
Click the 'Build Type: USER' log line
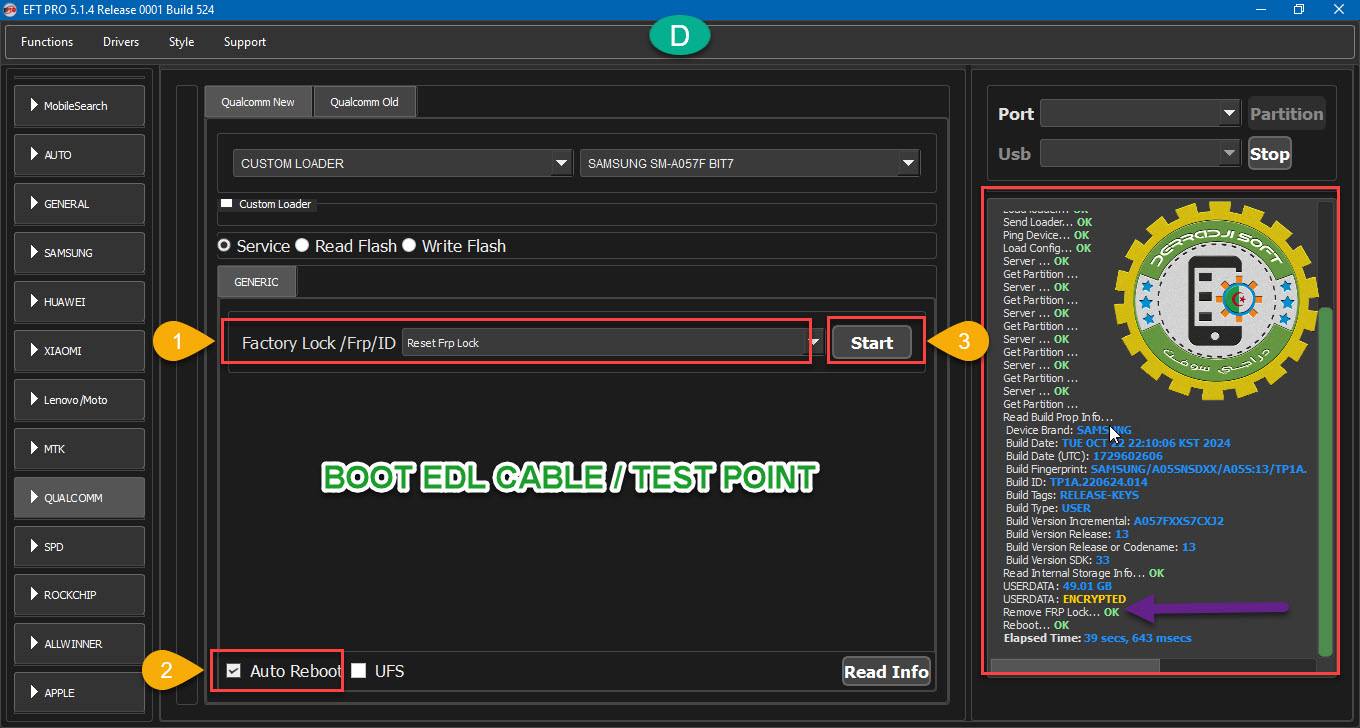pos(1048,508)
